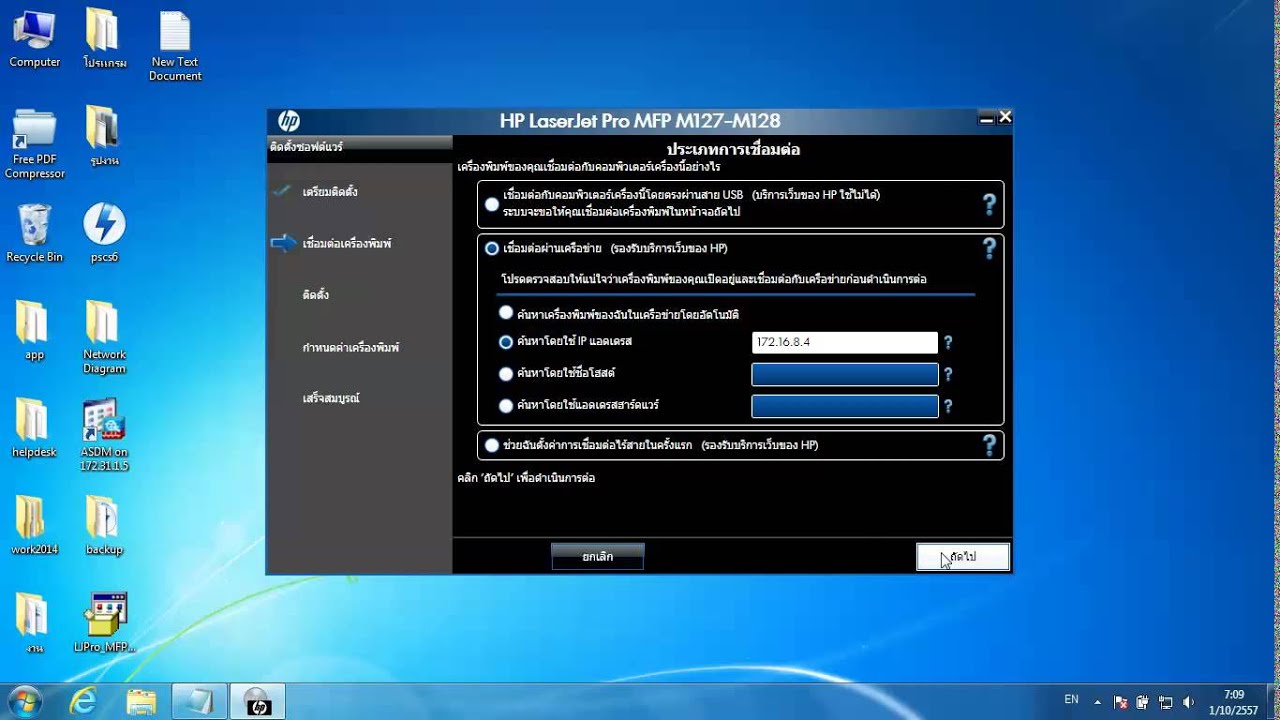Screen dimensions: 1280x720
Task: Click กำหนดค่าเครื่องพิมพ์ step in sidebar
Action: [351, 347]
